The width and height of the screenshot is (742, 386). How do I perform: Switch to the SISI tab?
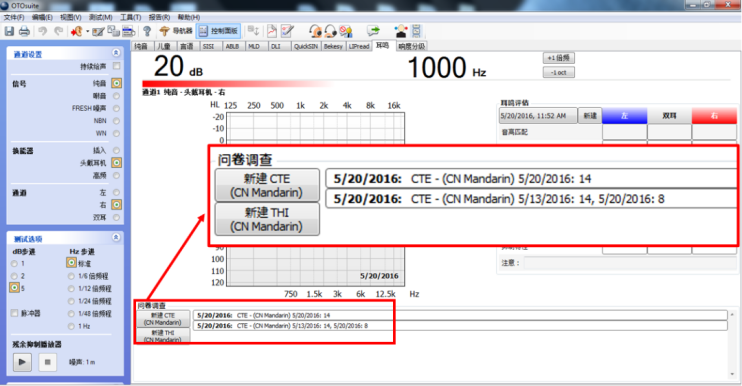(x=208, y=46)
